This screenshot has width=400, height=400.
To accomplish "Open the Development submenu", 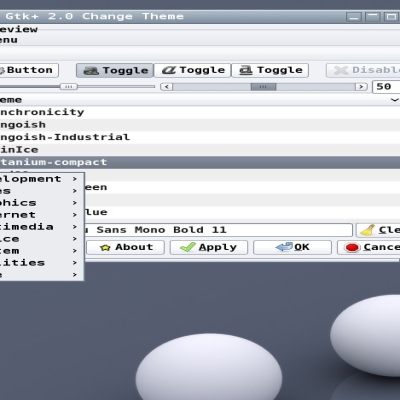I will tap(41, 179).
